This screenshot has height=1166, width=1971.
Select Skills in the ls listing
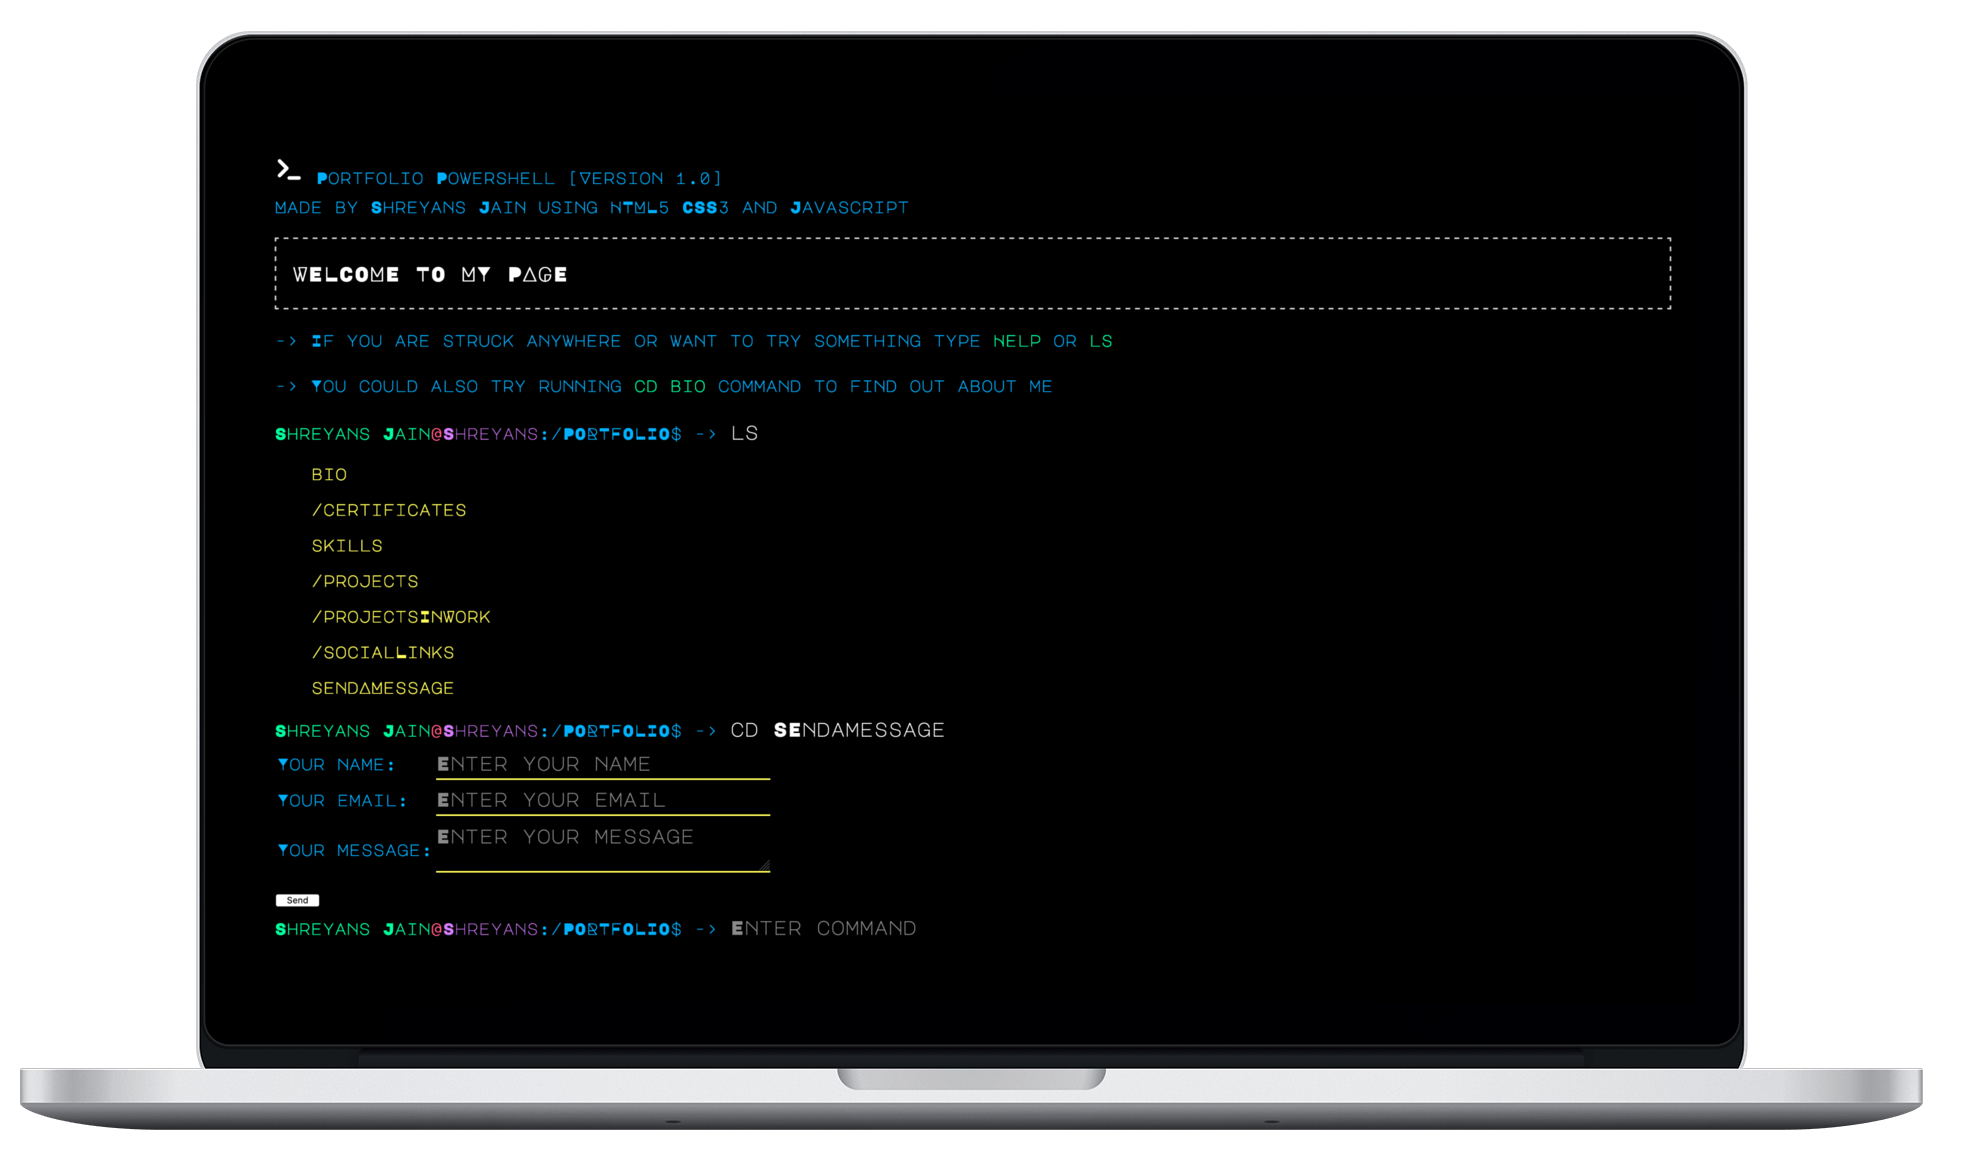[347, 546]
